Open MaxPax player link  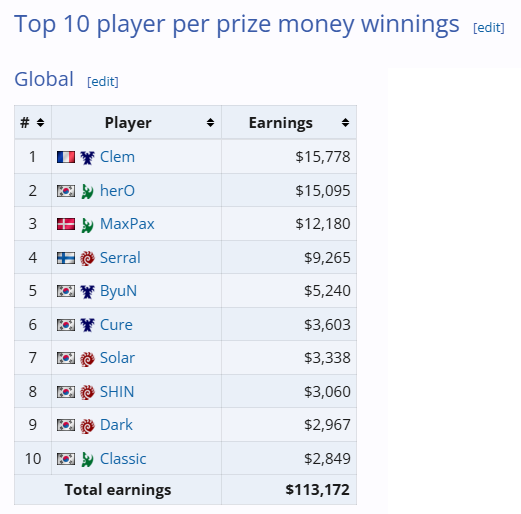pos(127,224)
